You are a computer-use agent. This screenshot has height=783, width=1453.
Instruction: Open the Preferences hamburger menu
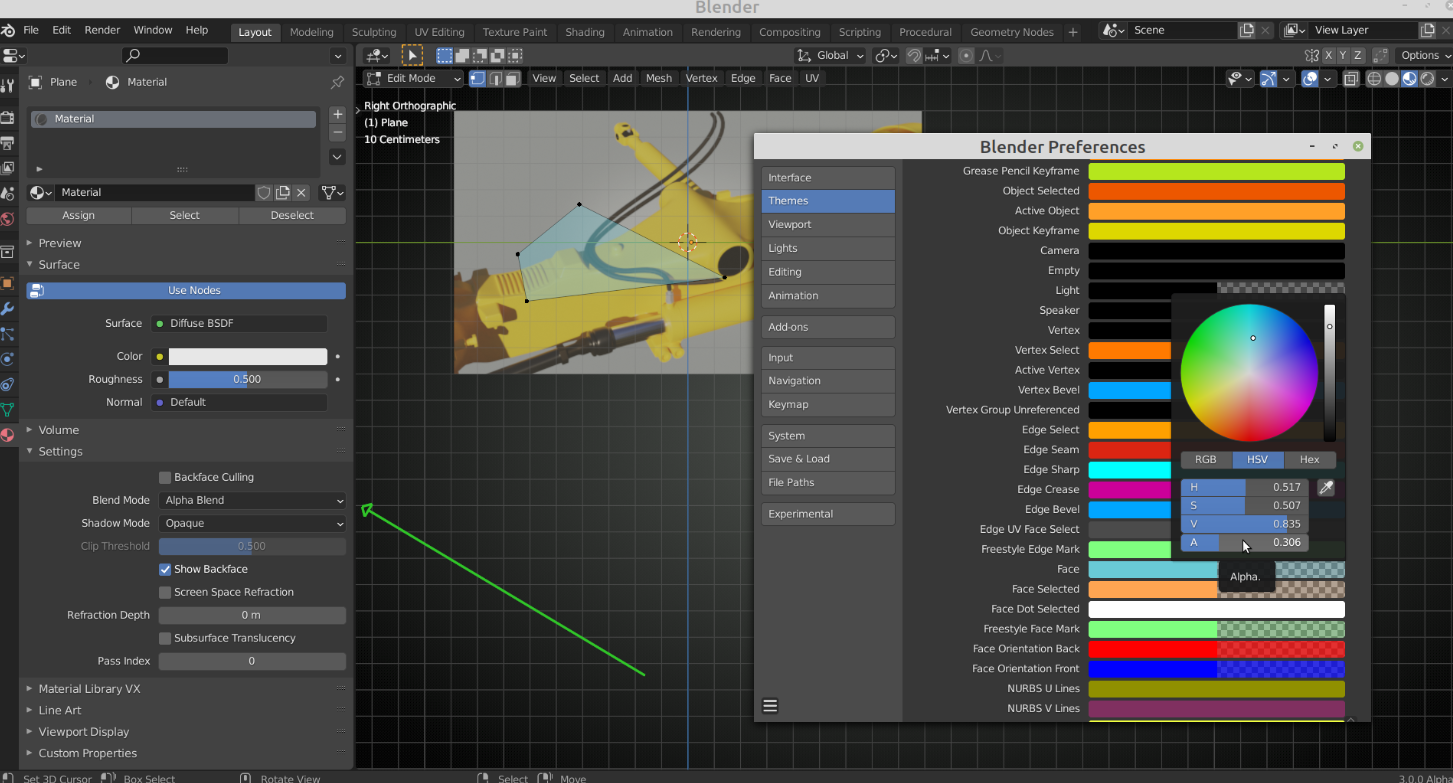[770, 706]
